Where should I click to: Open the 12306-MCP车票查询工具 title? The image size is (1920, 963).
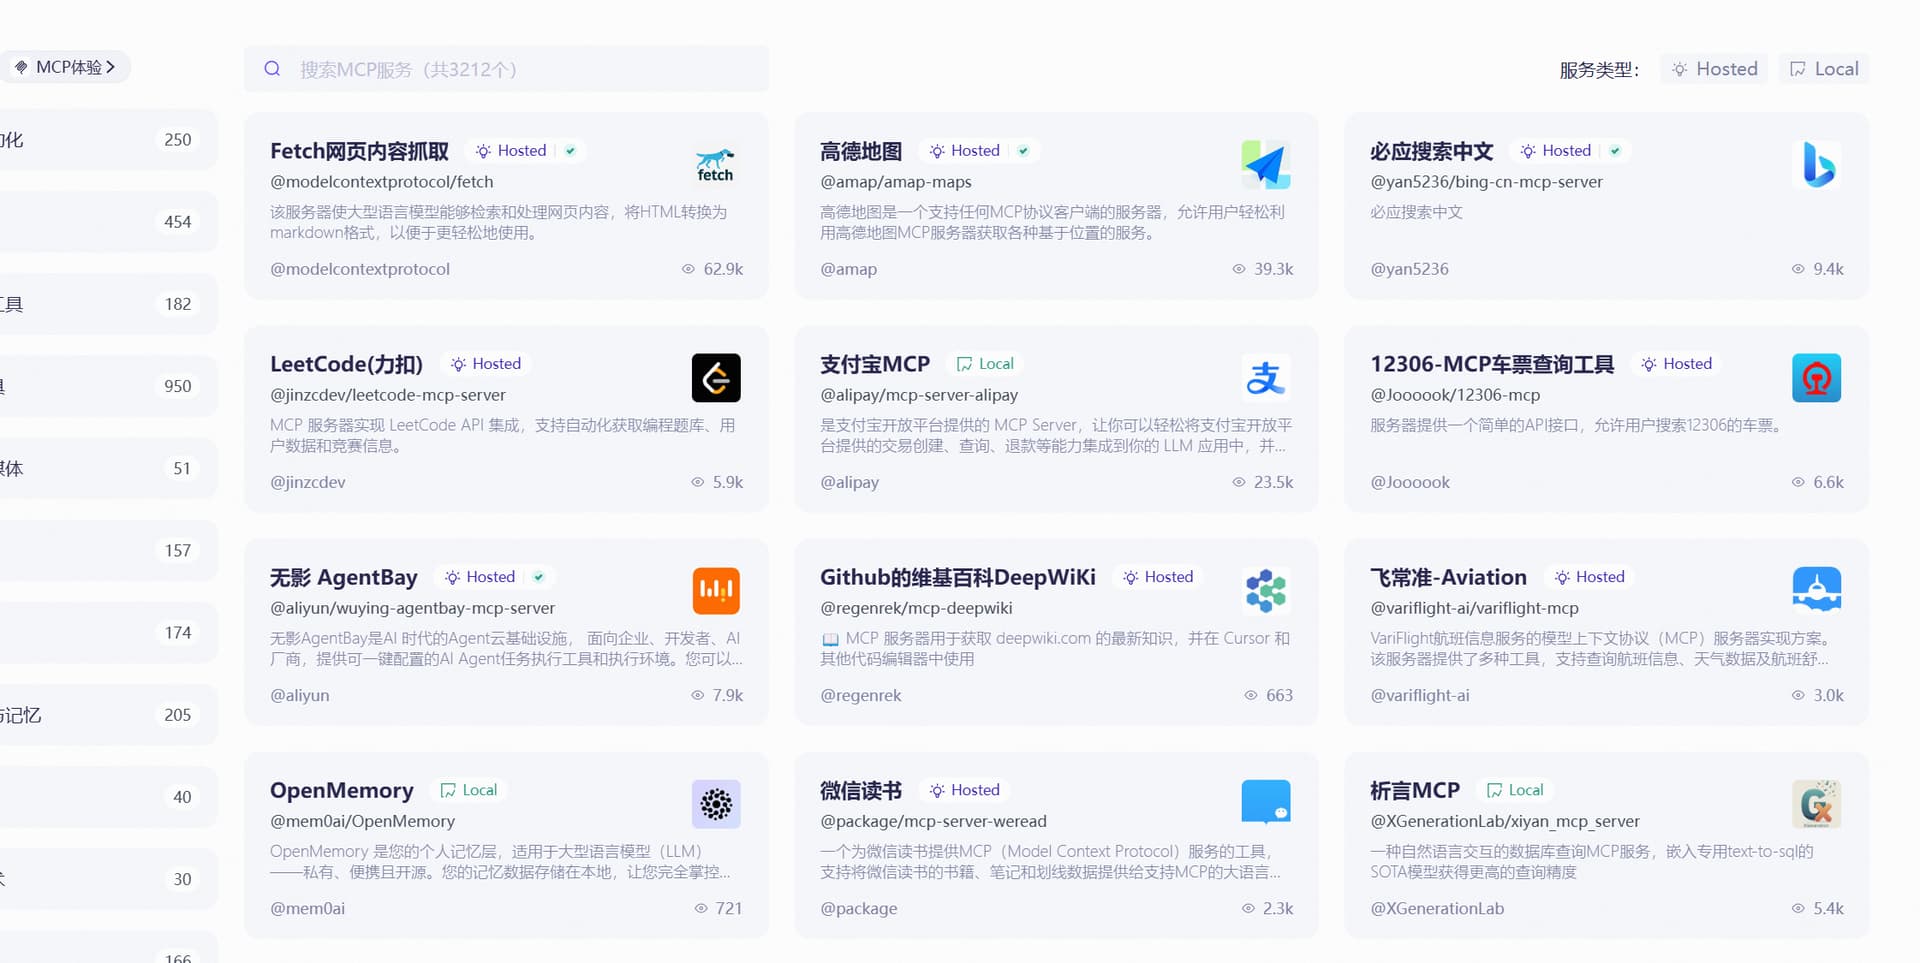1492,364
